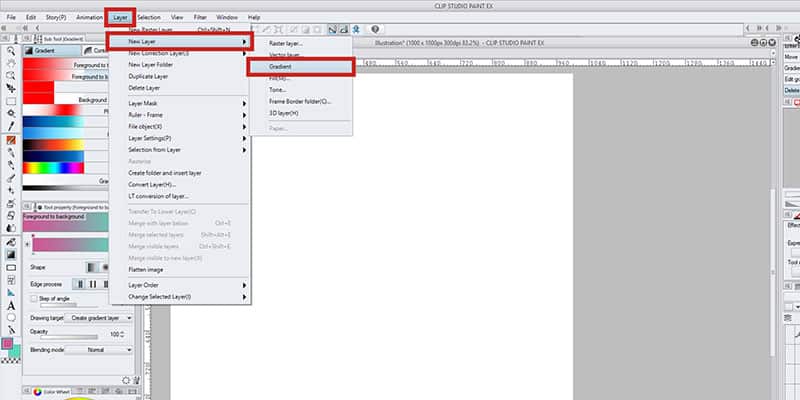The width and height of the screenshot is (800, 400).
Task: Choose Frame Border folder entry
Action: [301, 102]
